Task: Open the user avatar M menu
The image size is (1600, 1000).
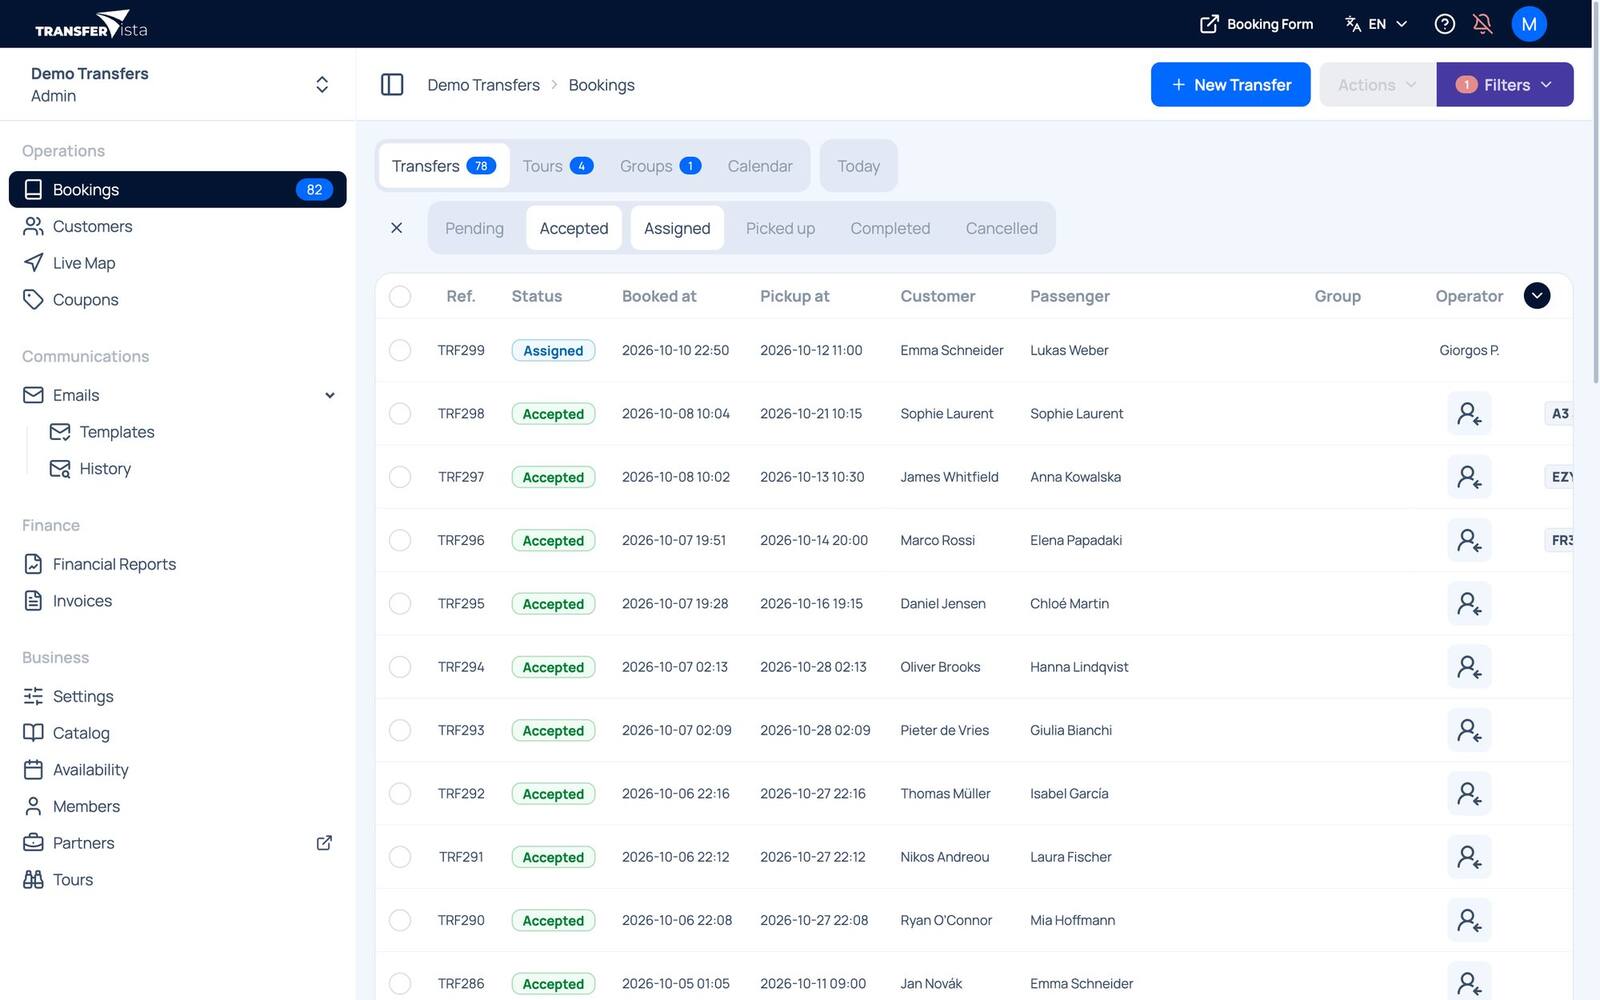Action: click(x=1529, y=24)
